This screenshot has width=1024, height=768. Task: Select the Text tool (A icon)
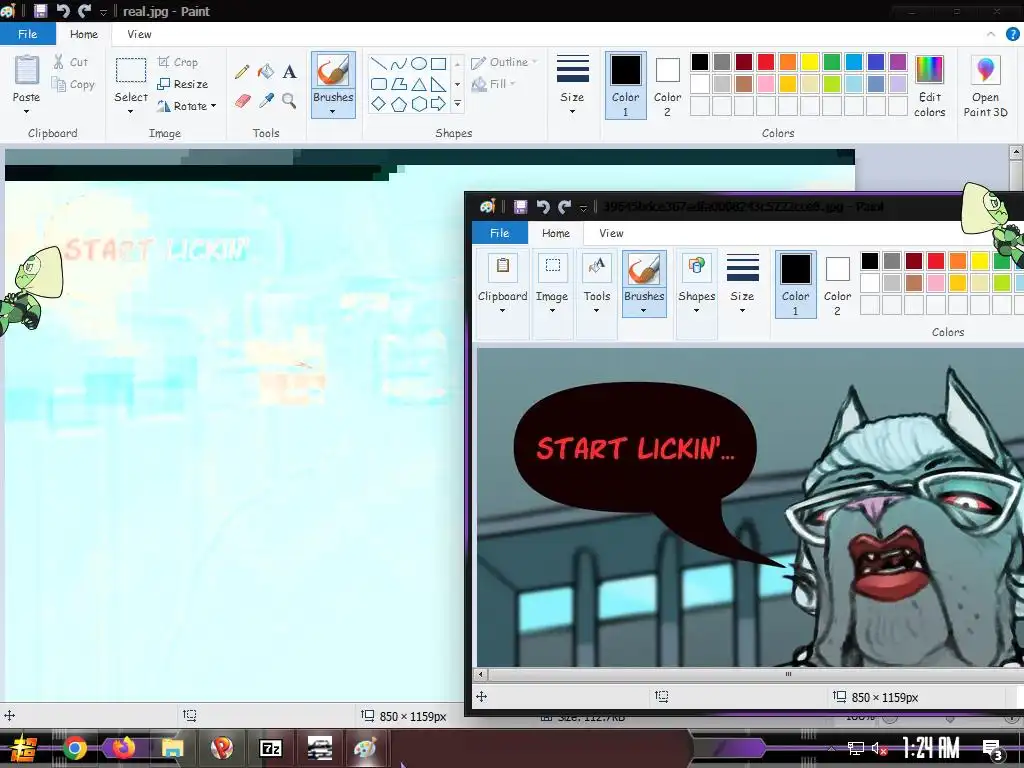289,71
